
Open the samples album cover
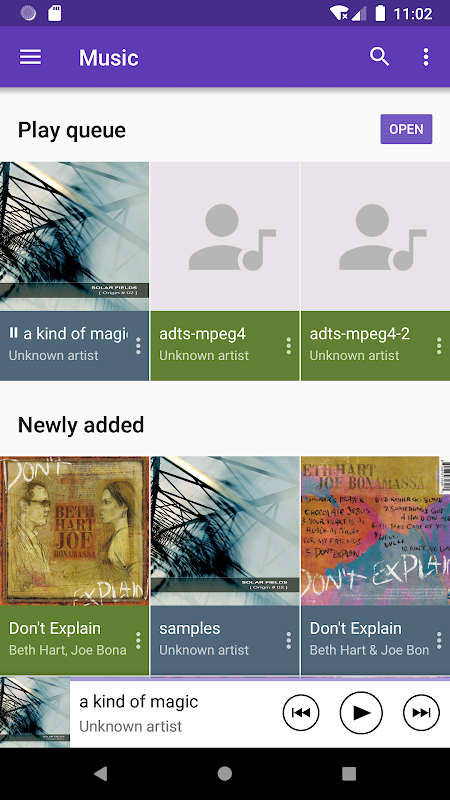point(225,531)
